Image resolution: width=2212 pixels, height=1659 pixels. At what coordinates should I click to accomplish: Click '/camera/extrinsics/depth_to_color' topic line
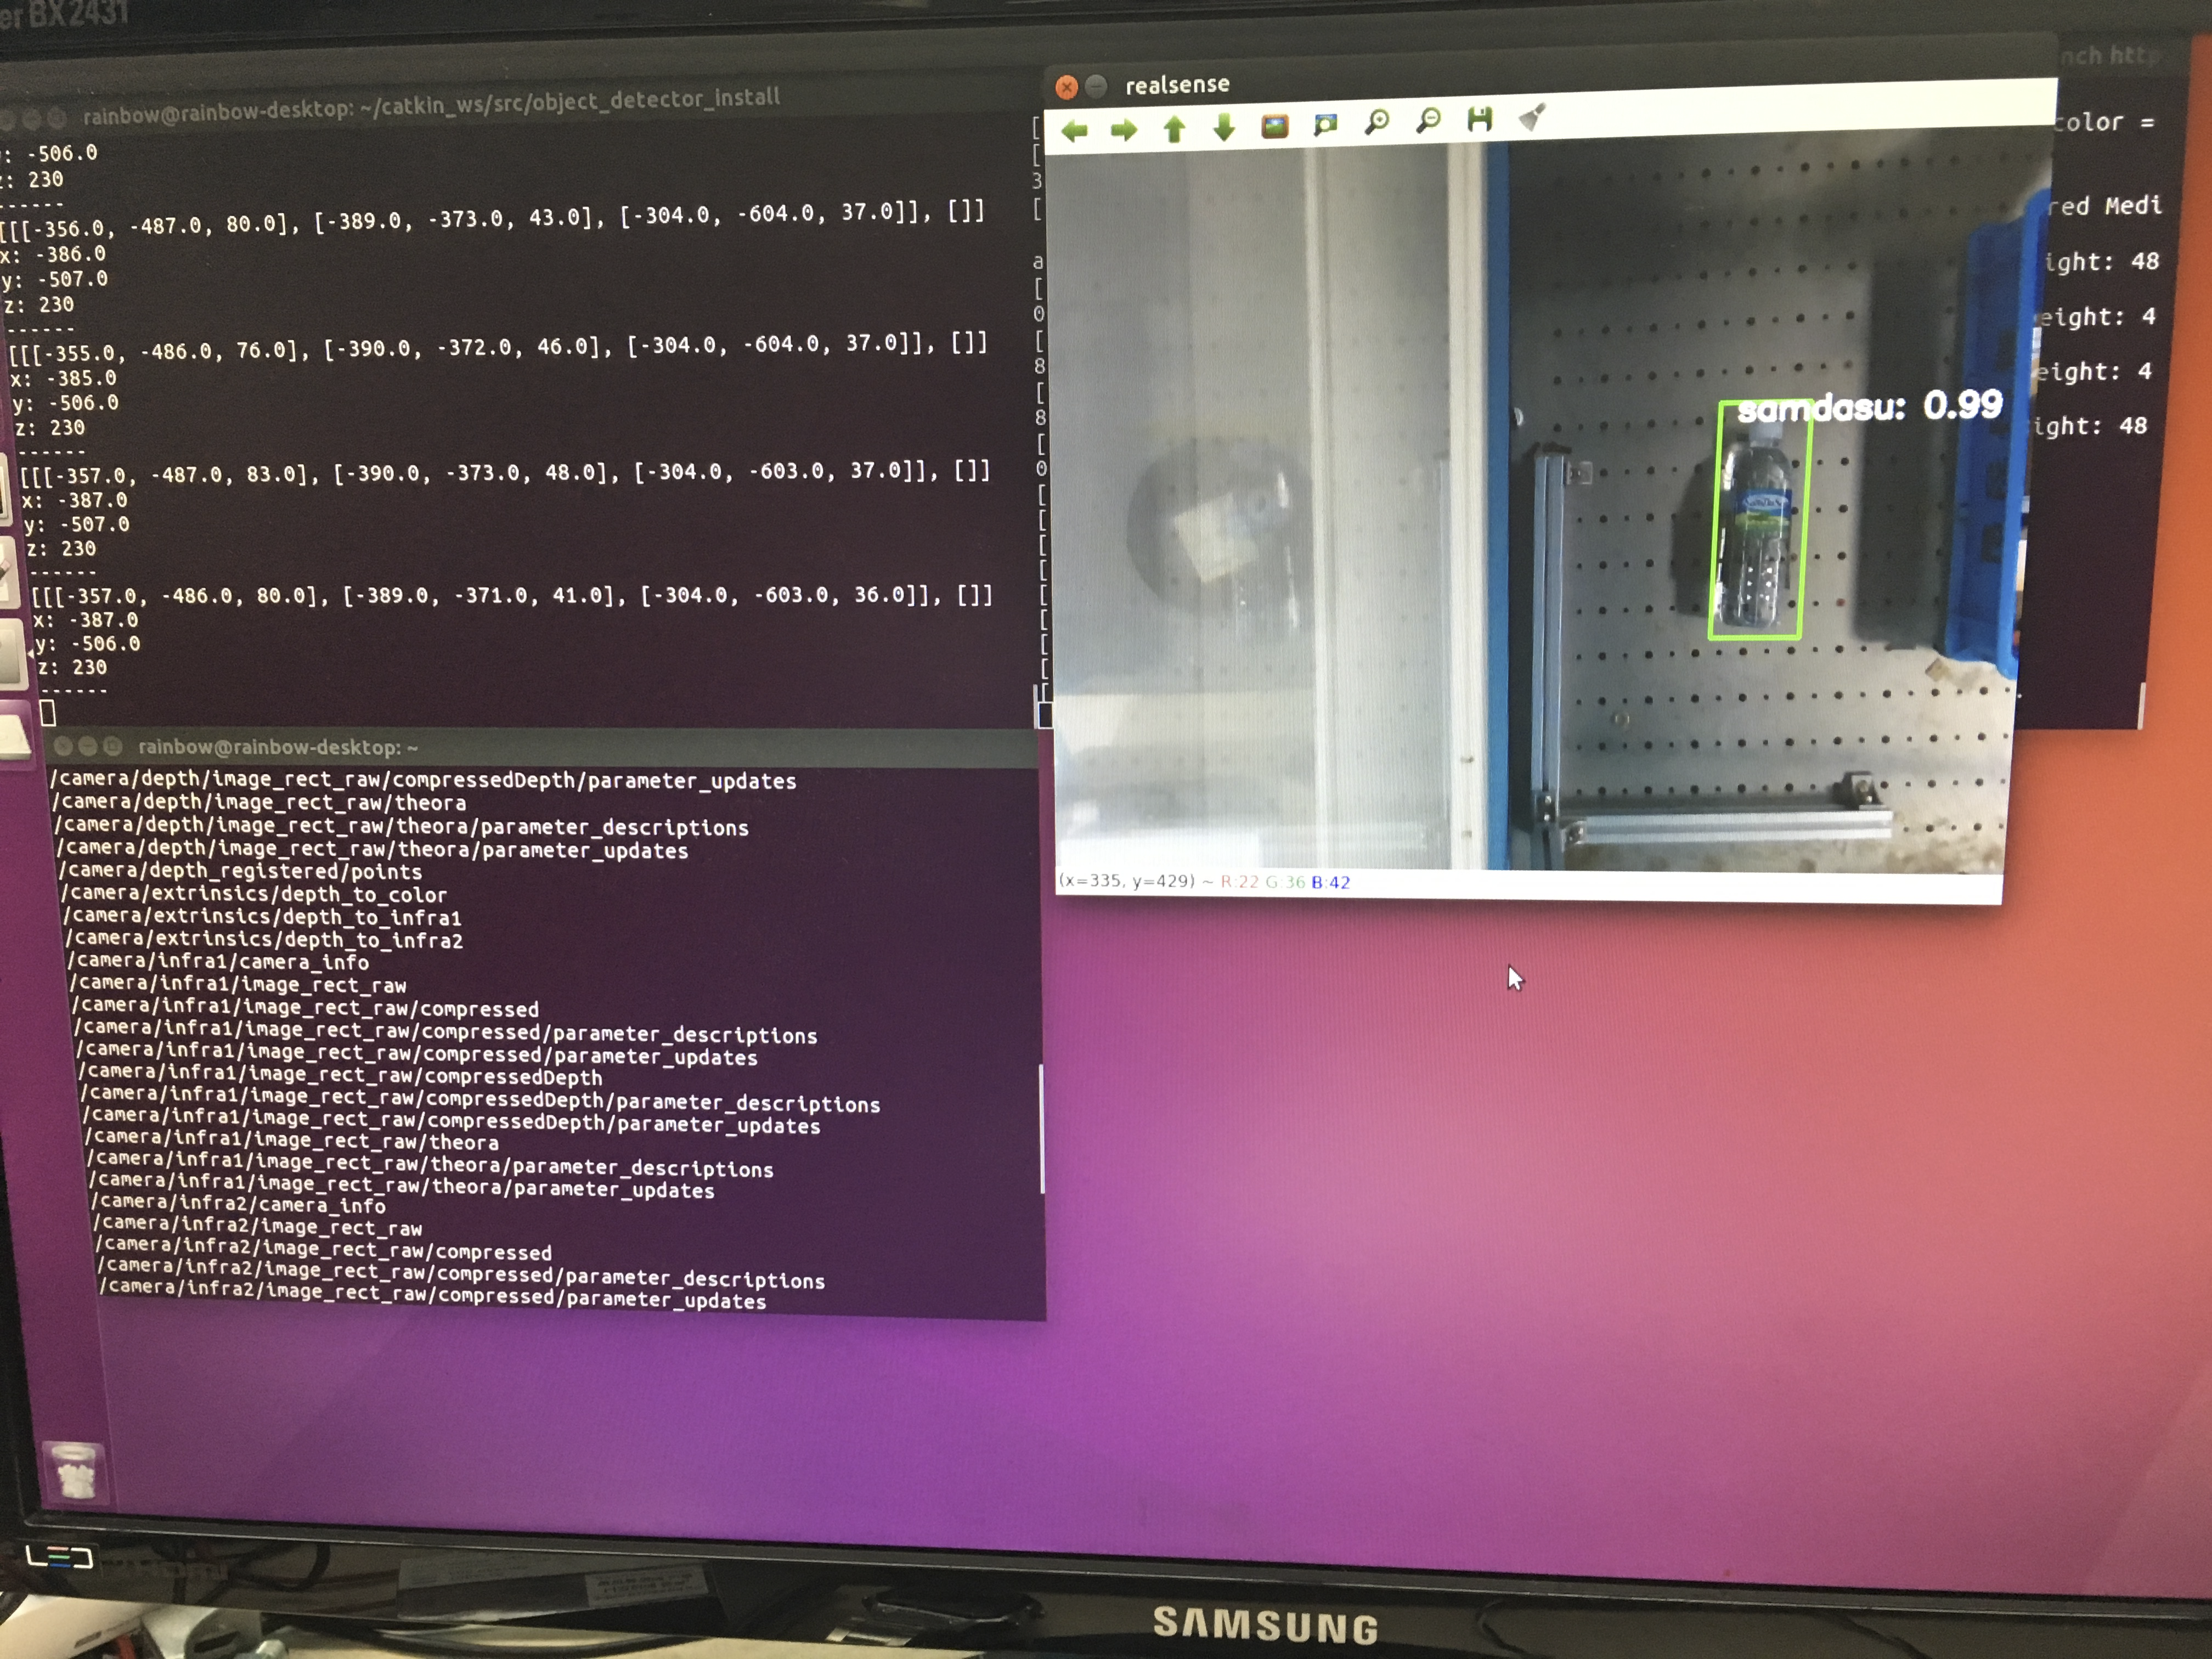tap(254, 894)
